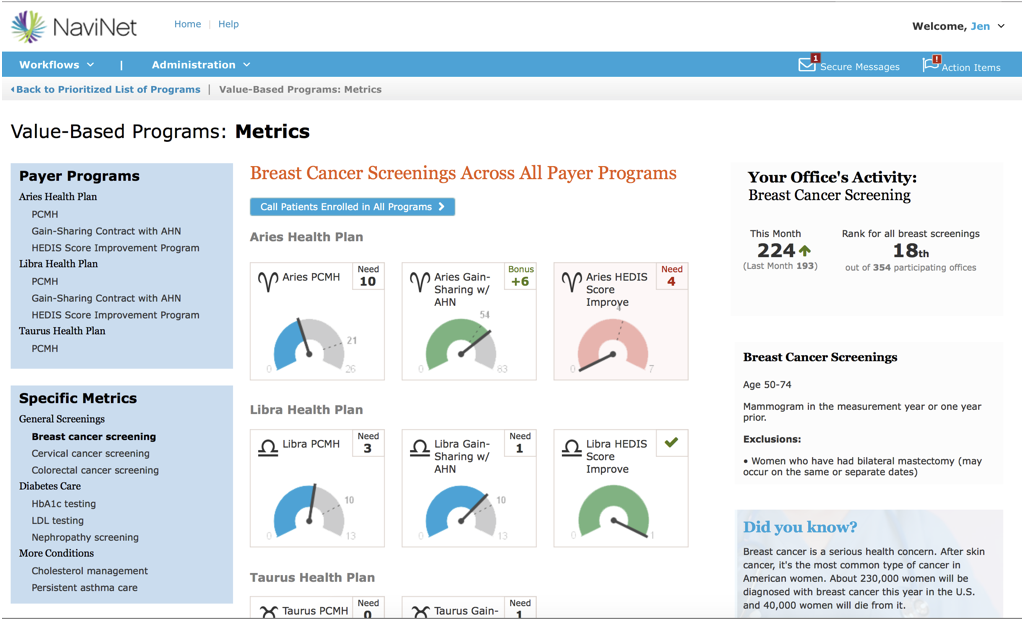This screenshot has height=620, width=1024.
Task: Select Colorectal cancer screening metric
Action: click(x=95, y=470)
